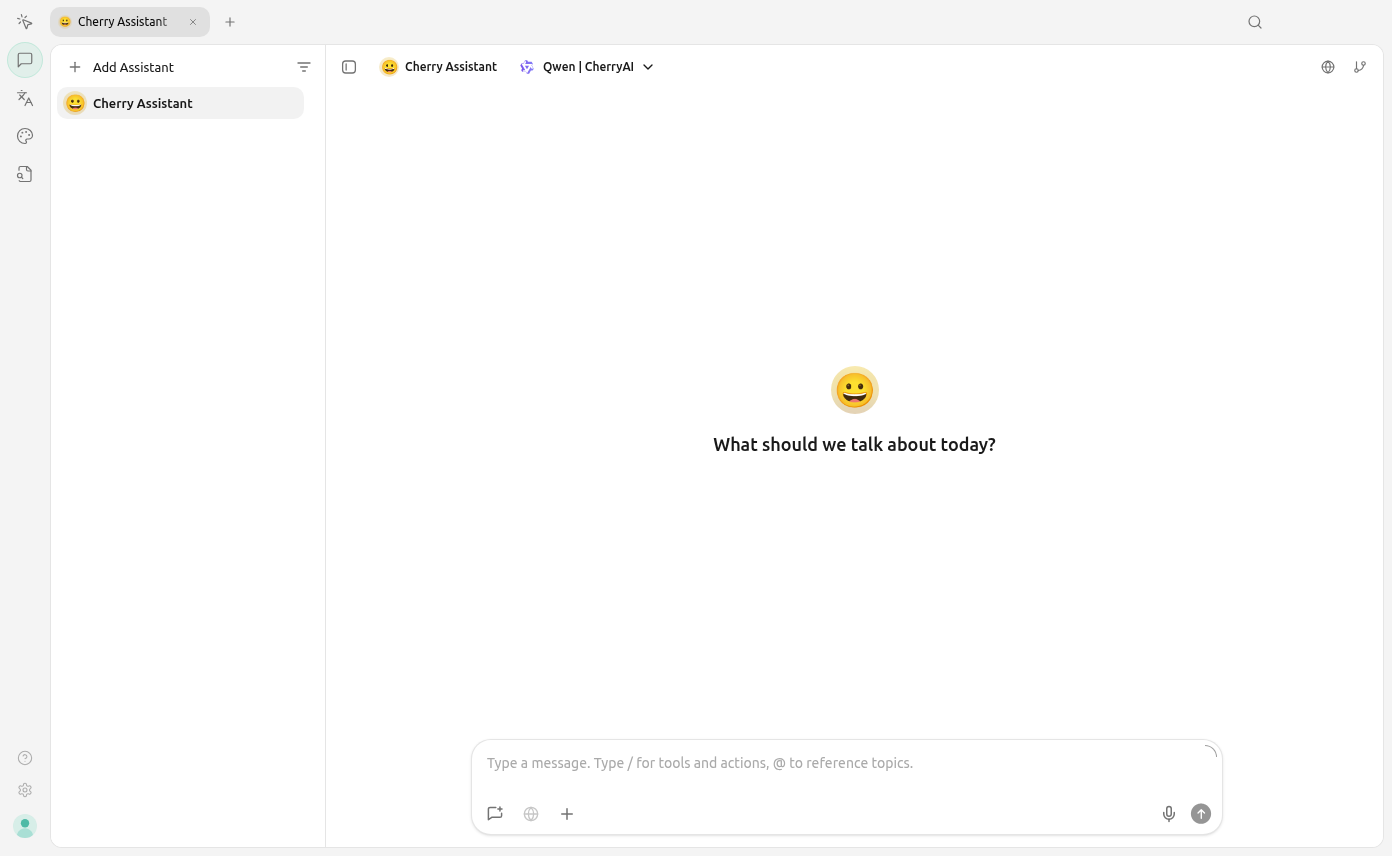Click the new topic icon in input bar
Viewport: 1392px width, 856px height.
495,814
